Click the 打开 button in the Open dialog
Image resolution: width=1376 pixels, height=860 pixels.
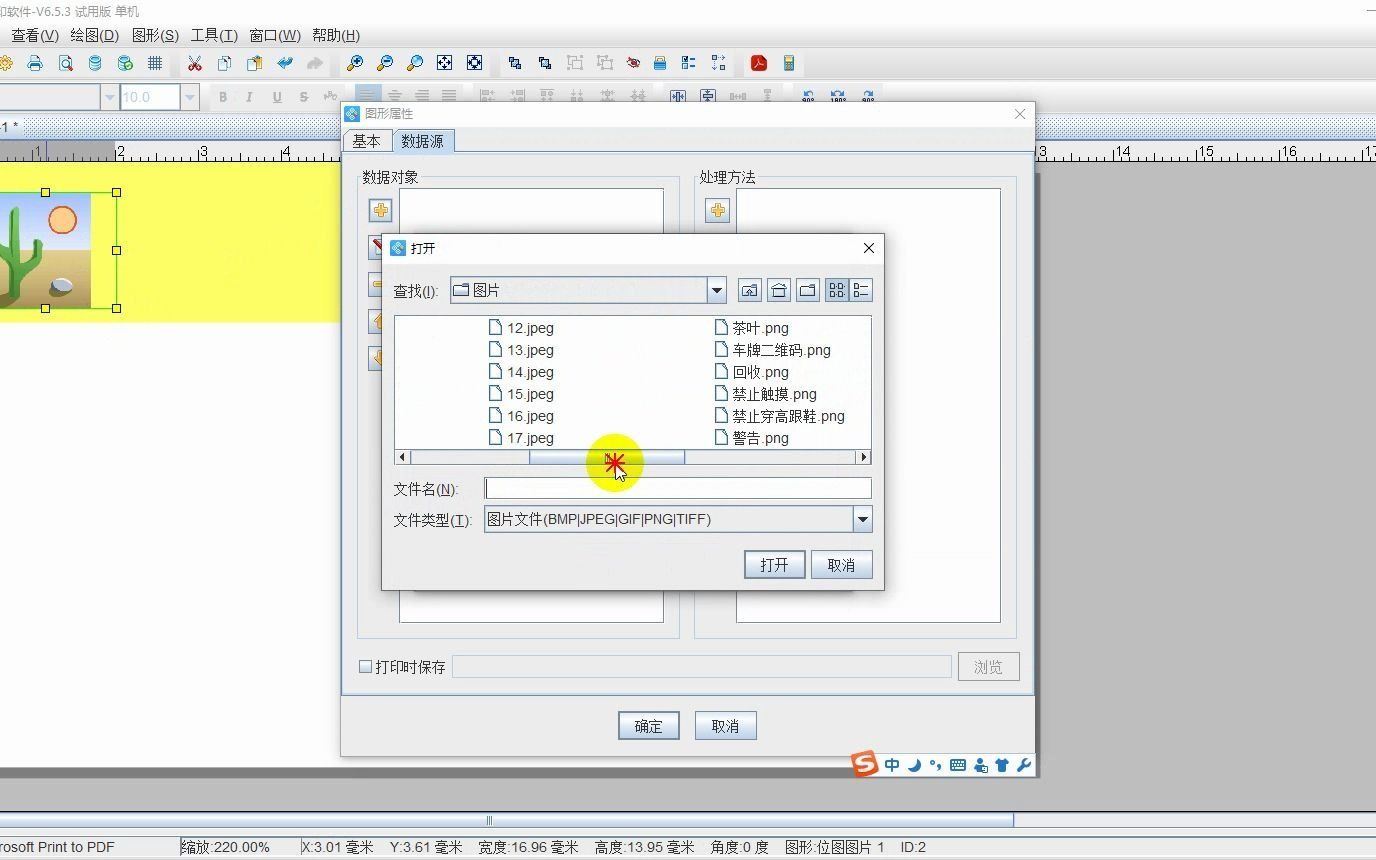point(774,565)
